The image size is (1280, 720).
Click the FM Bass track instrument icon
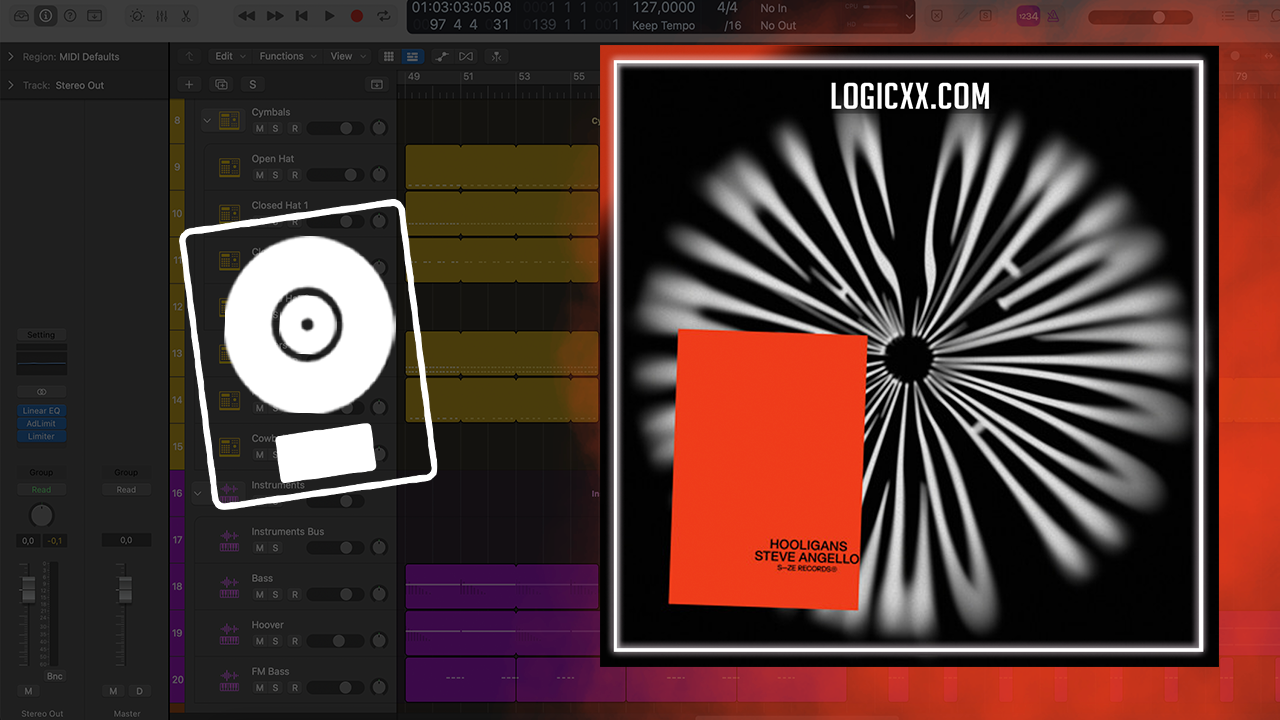tap(230, 680)
